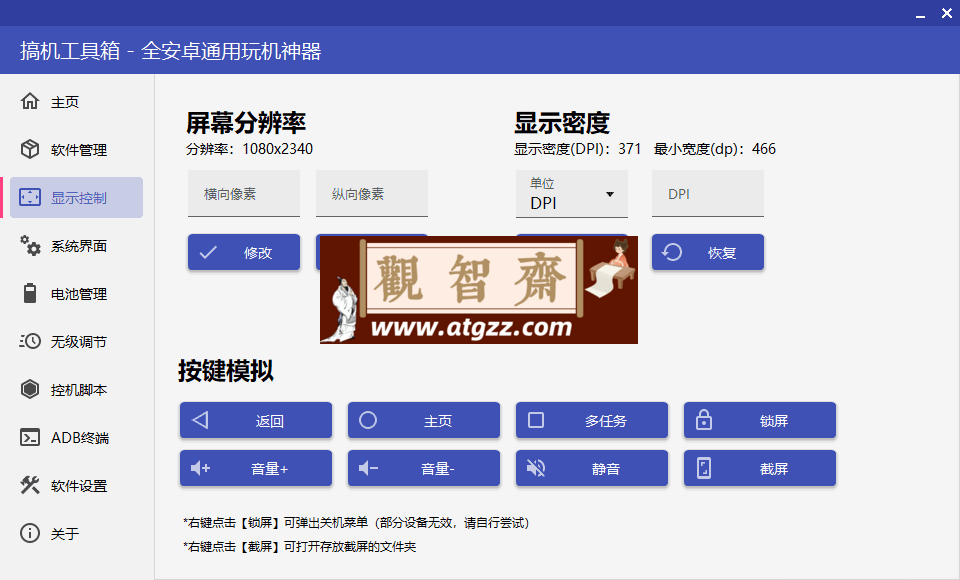Close the 搞机工具箱 window
This screenshot has height=580, width=960.
pos(947,13)
